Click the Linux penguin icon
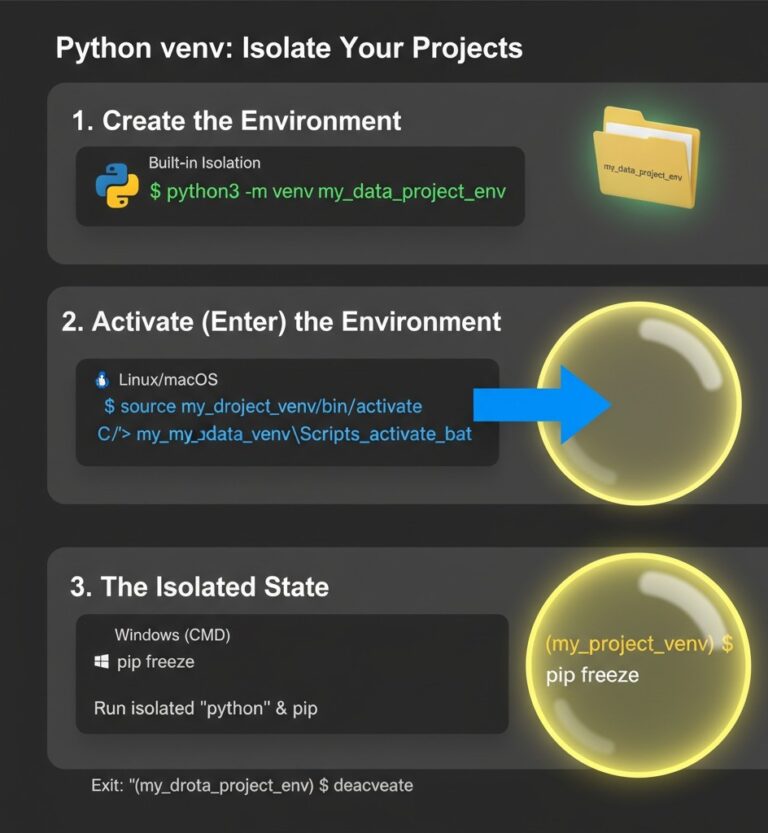The image size is (768, 833). 100,380
